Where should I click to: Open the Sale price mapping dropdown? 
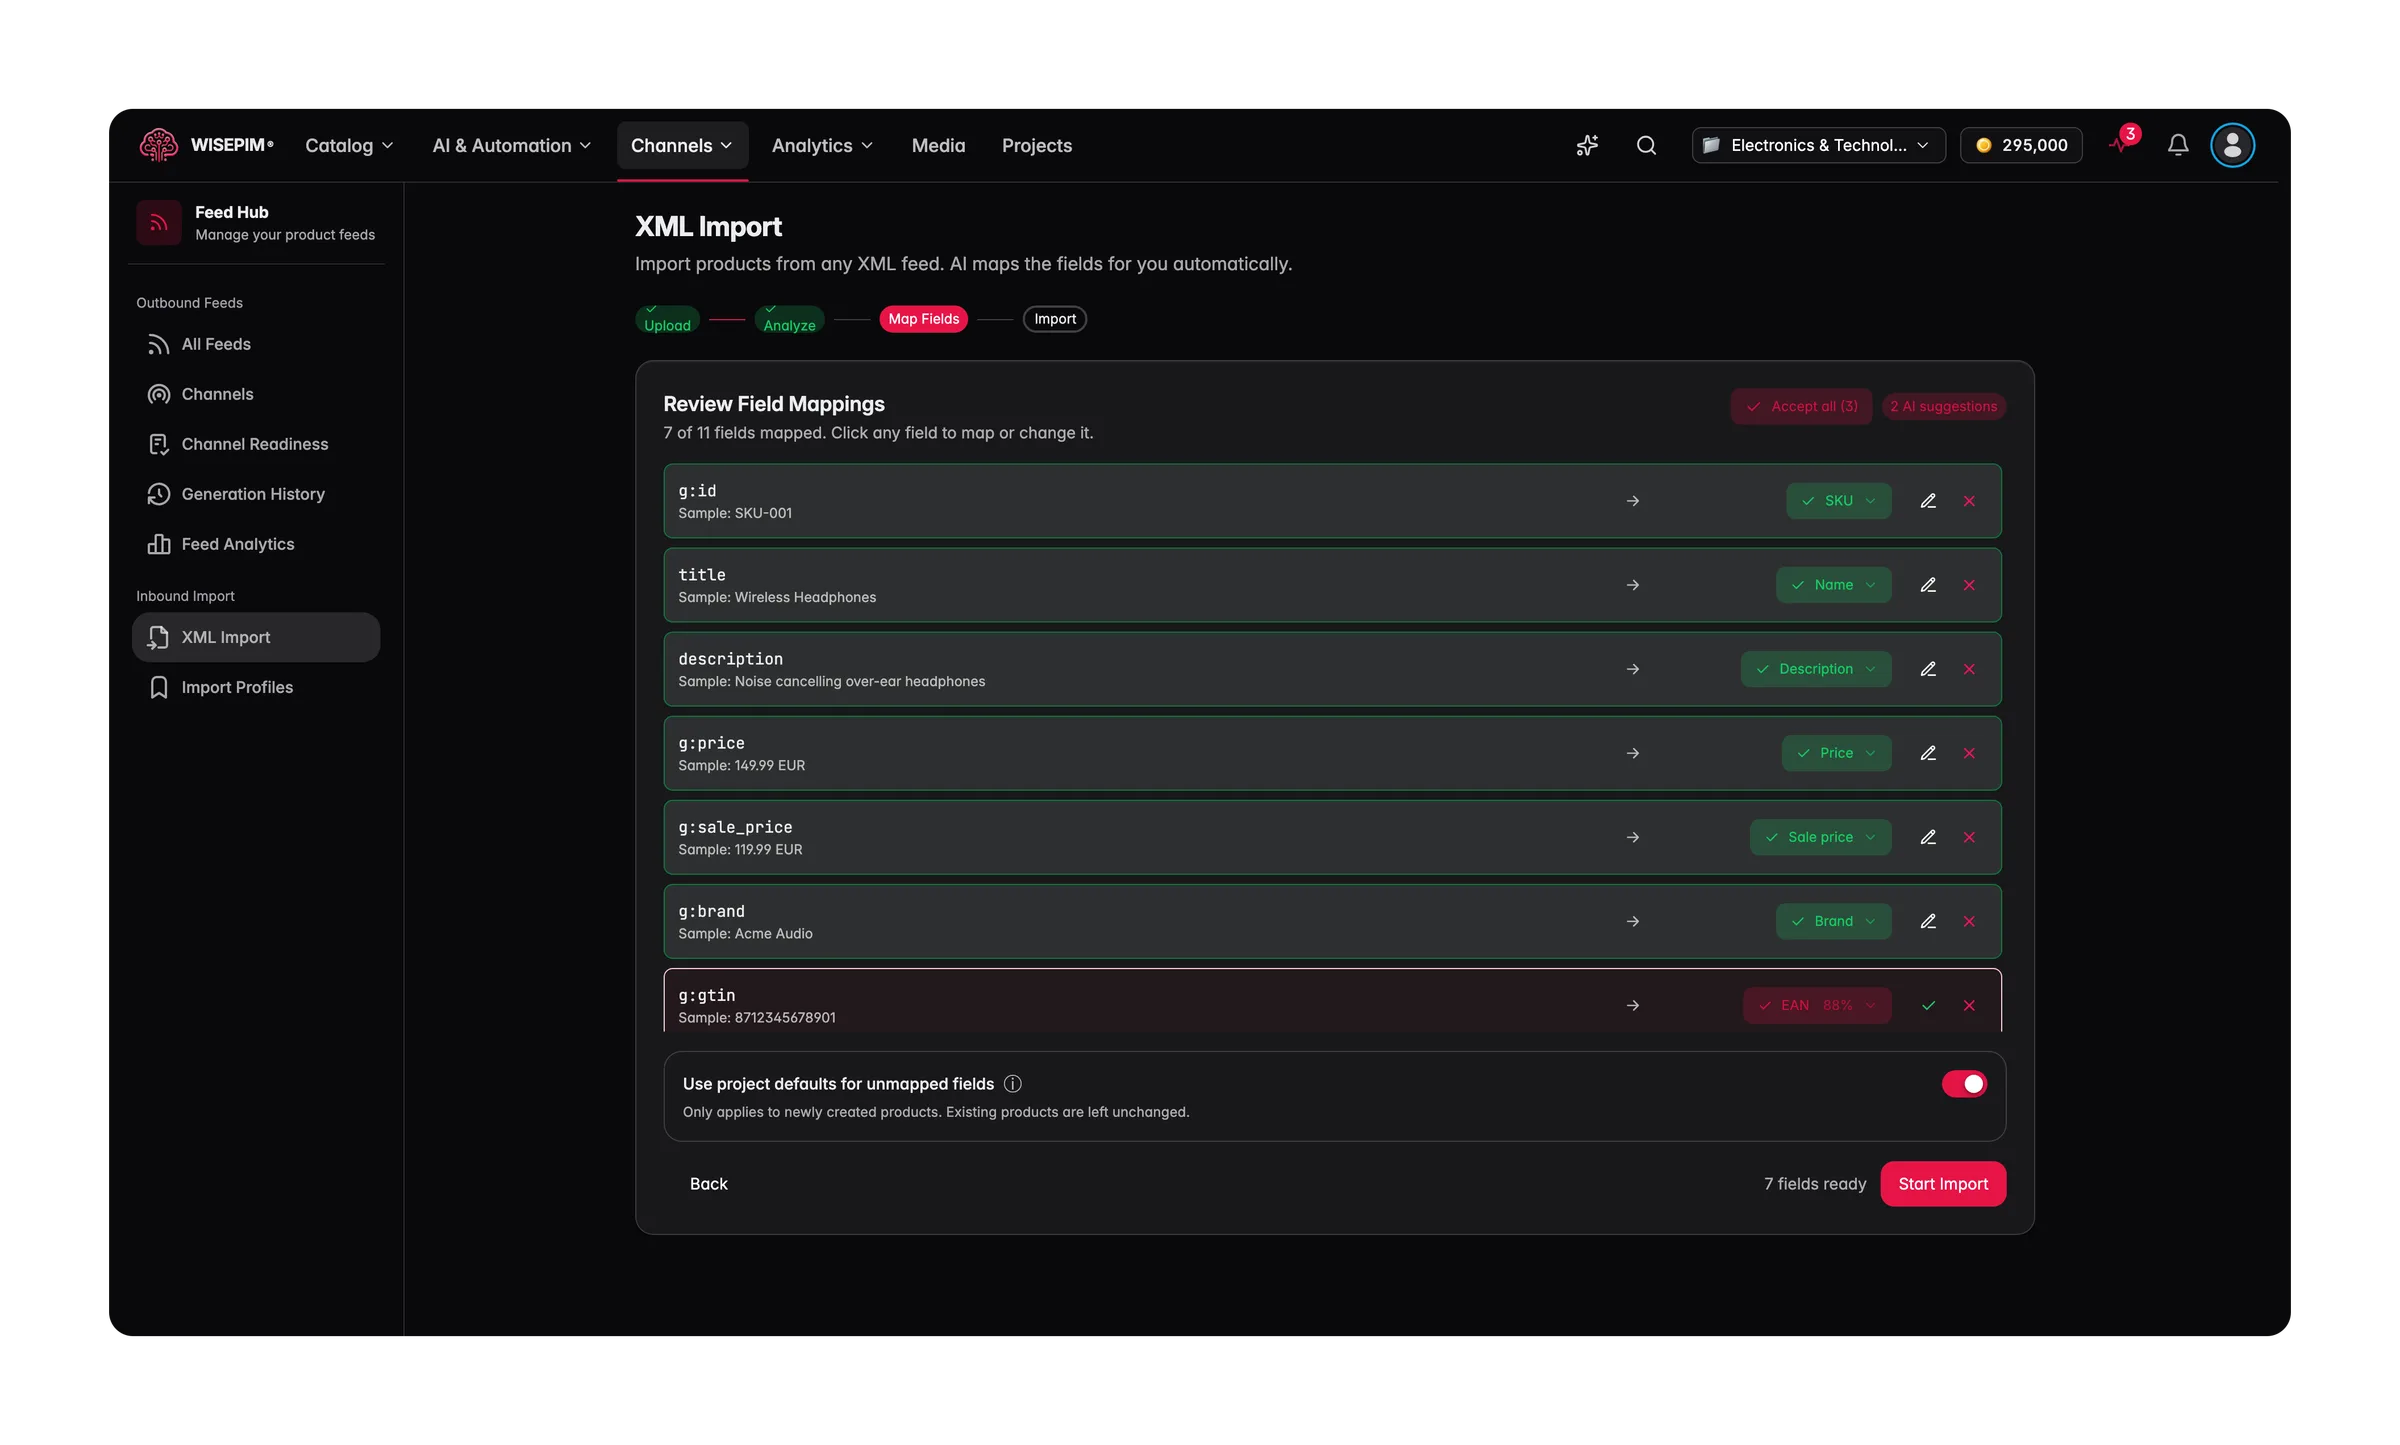point(1820,837)
